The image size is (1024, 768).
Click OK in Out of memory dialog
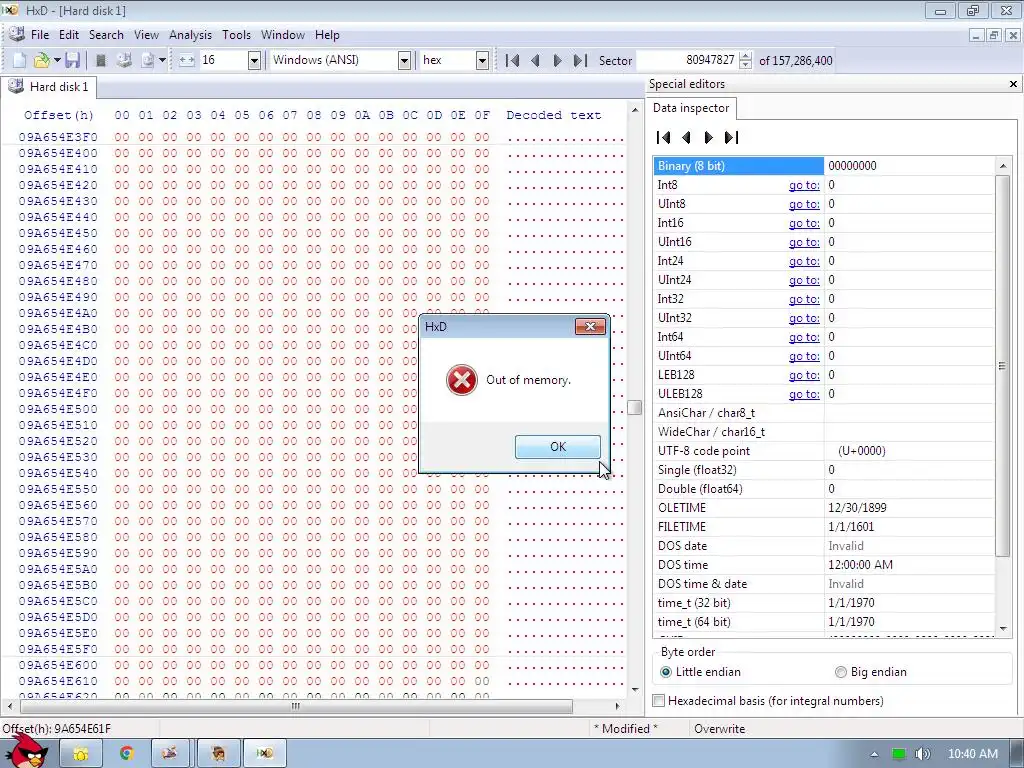558,447
